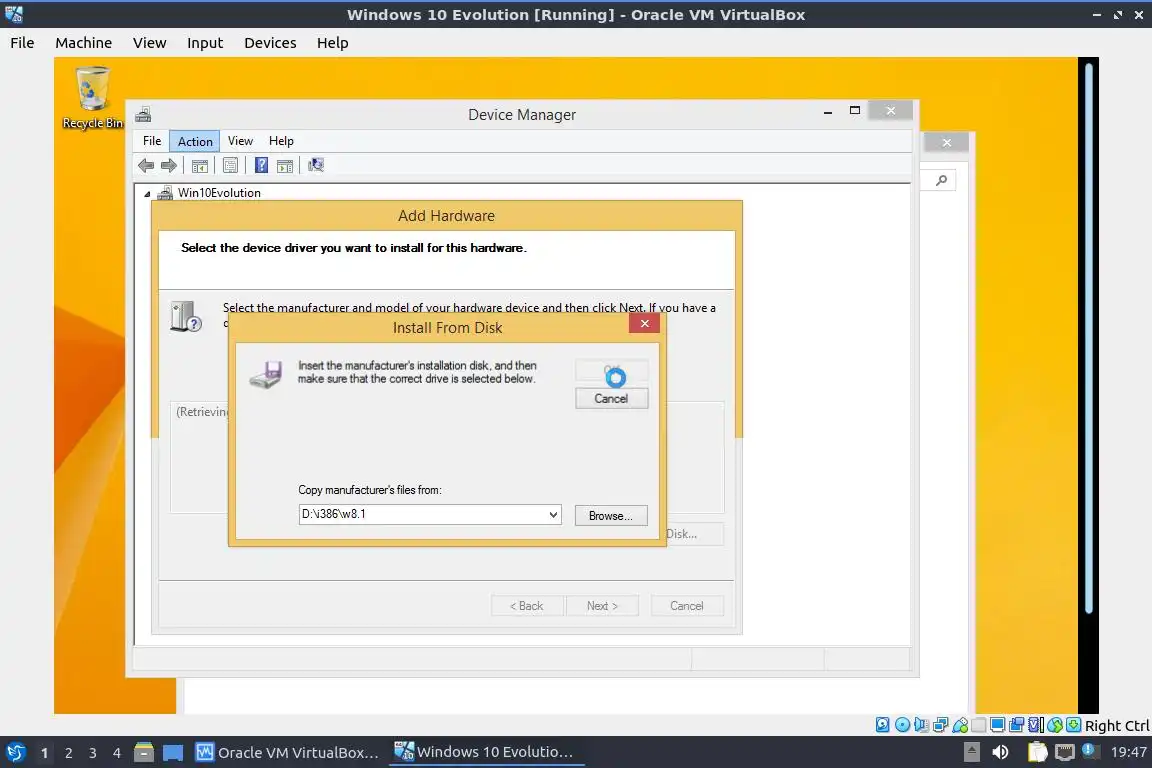
Task: Open the VirtualBox Help menu
Action: point(333,43)
